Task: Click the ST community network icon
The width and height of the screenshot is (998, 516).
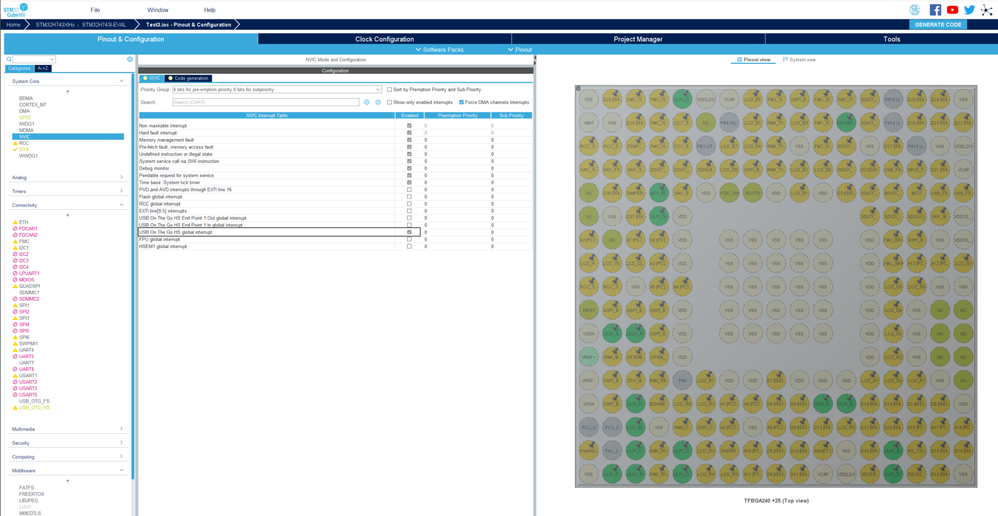Action: pyautogui.click(x=986, y=10)
